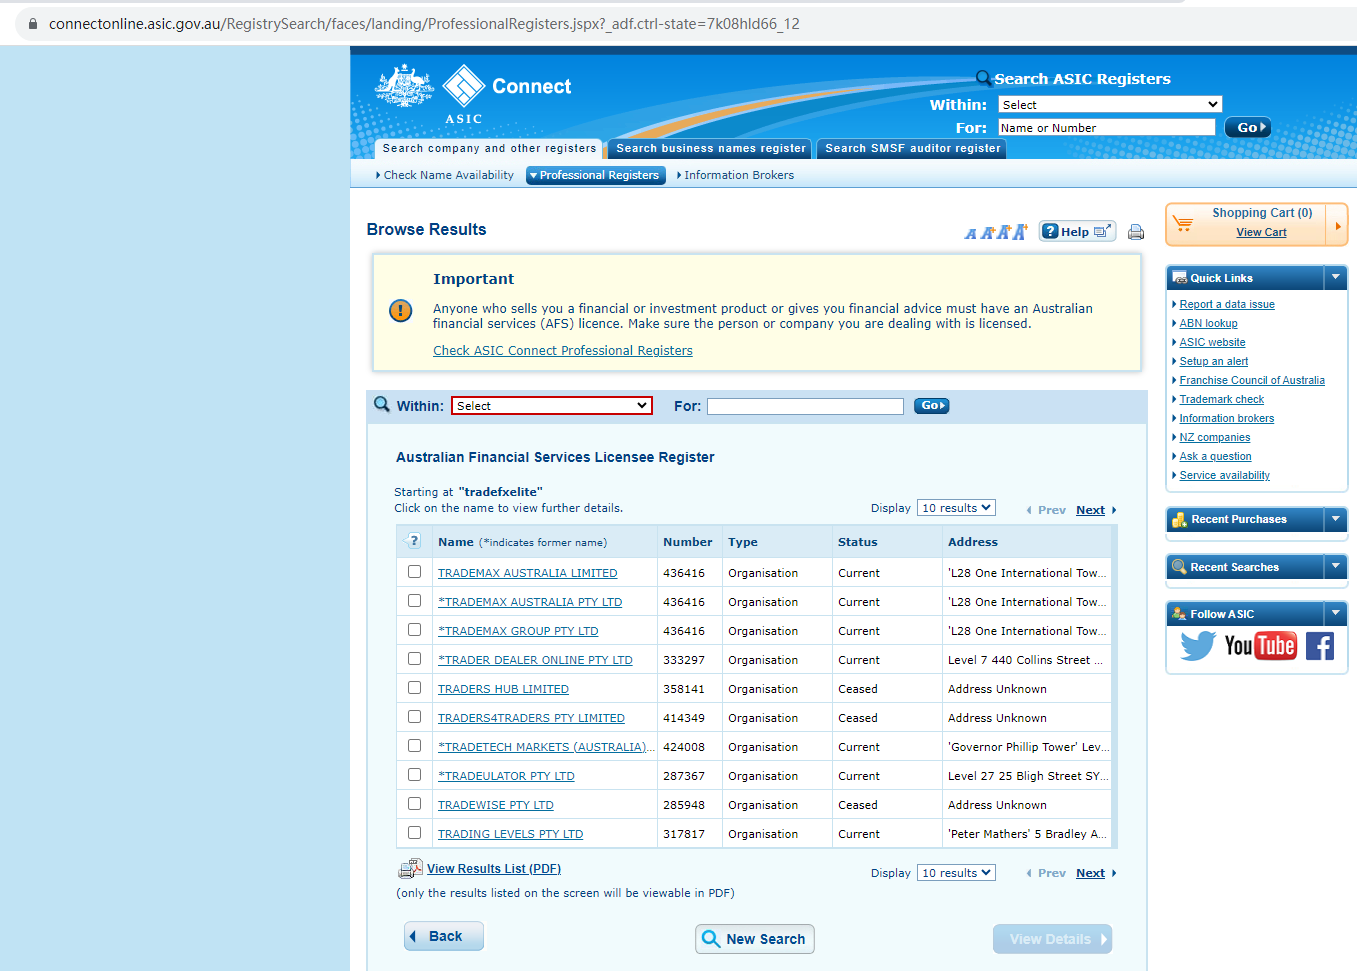Expand the Recent Searches panel
The image size is (1357, 971).
click(1335, 566)
